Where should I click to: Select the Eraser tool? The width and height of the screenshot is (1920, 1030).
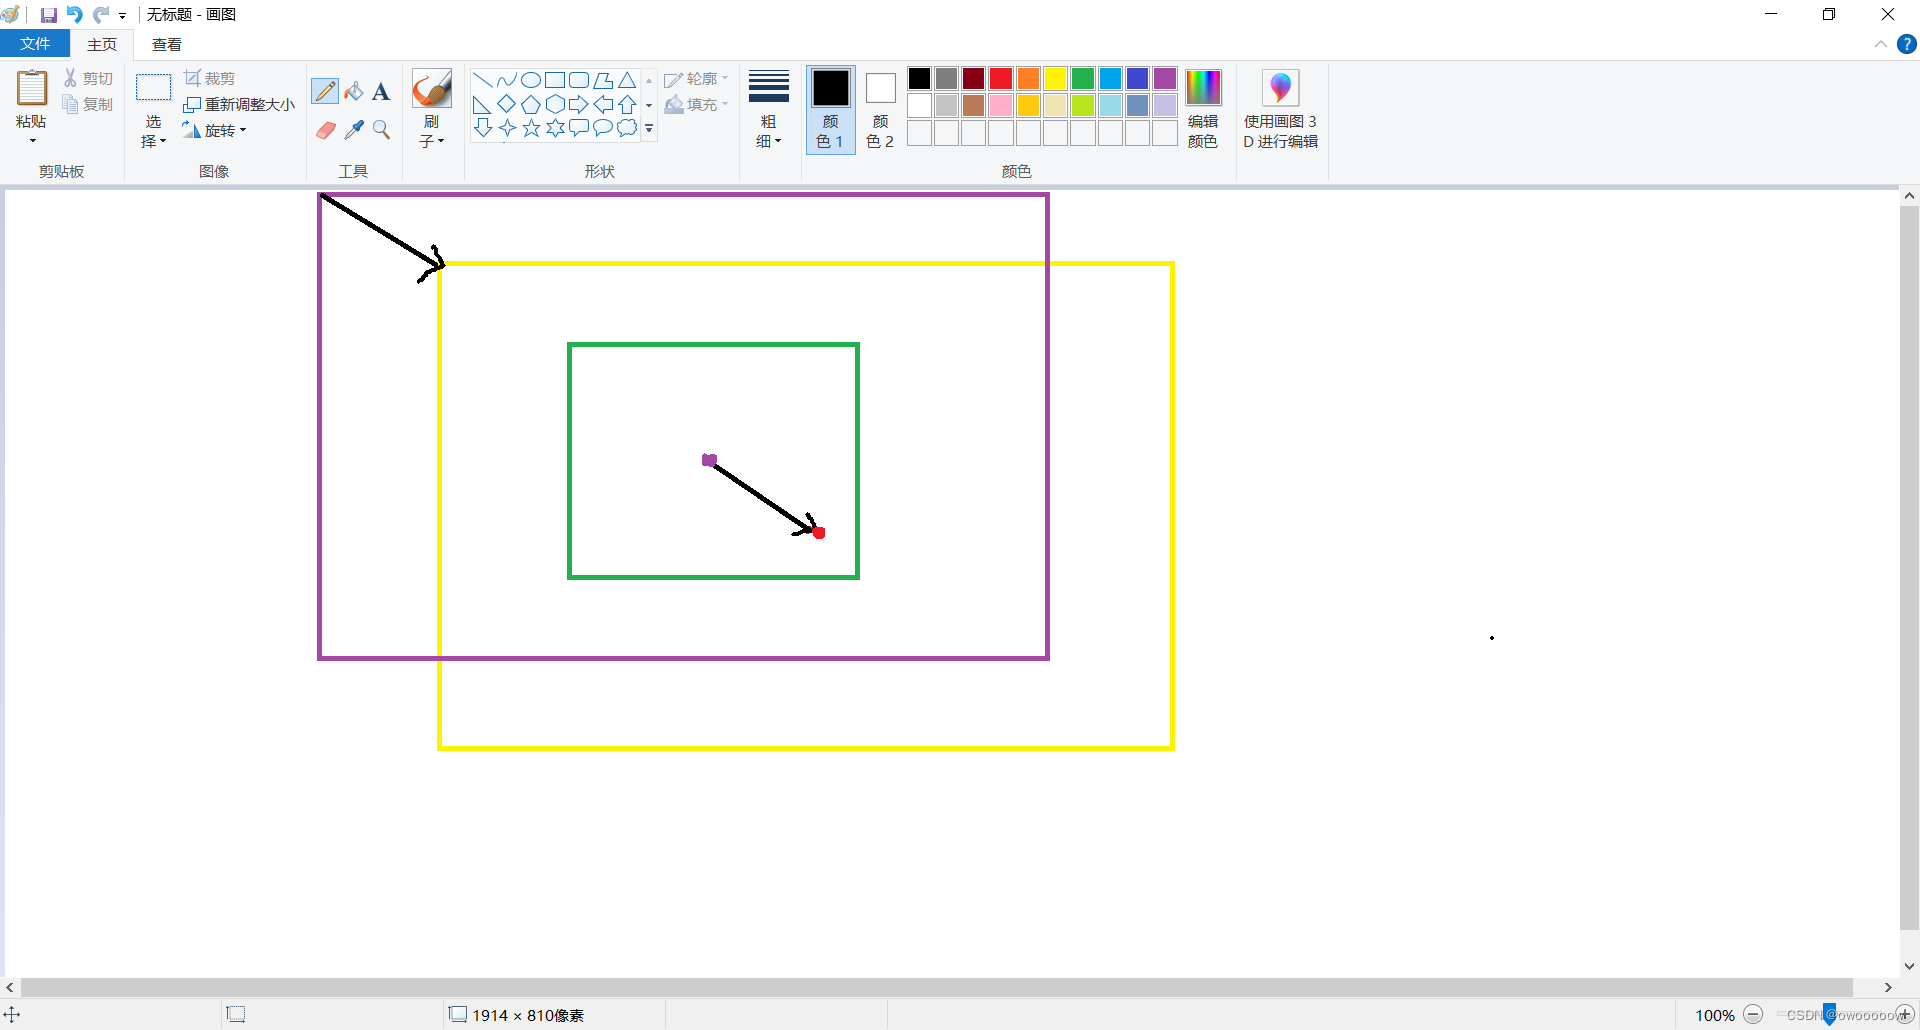coord(325,130)
